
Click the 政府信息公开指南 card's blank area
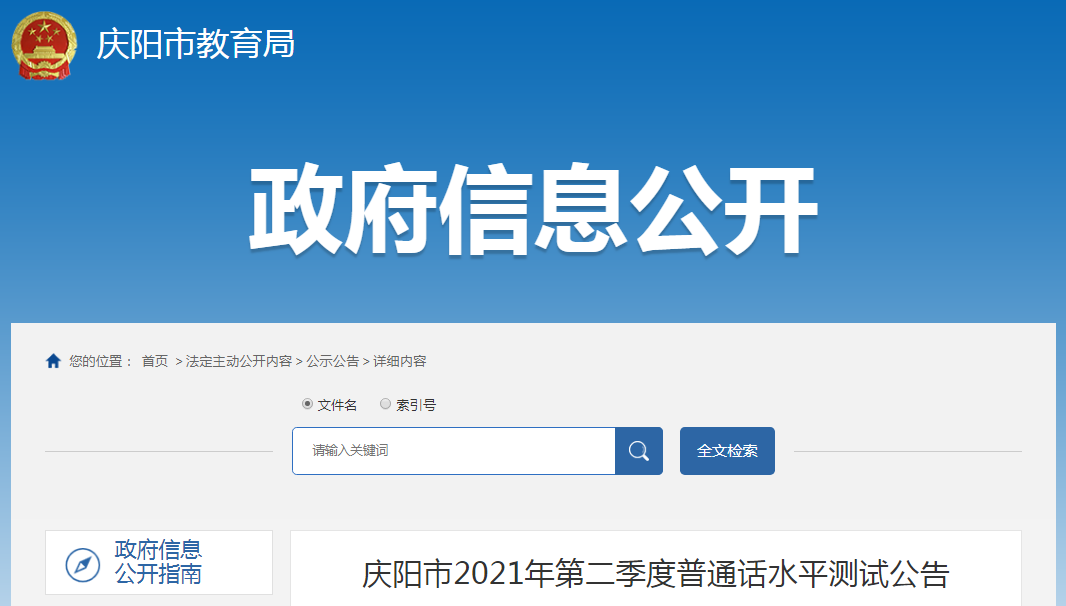click(238, 562)
